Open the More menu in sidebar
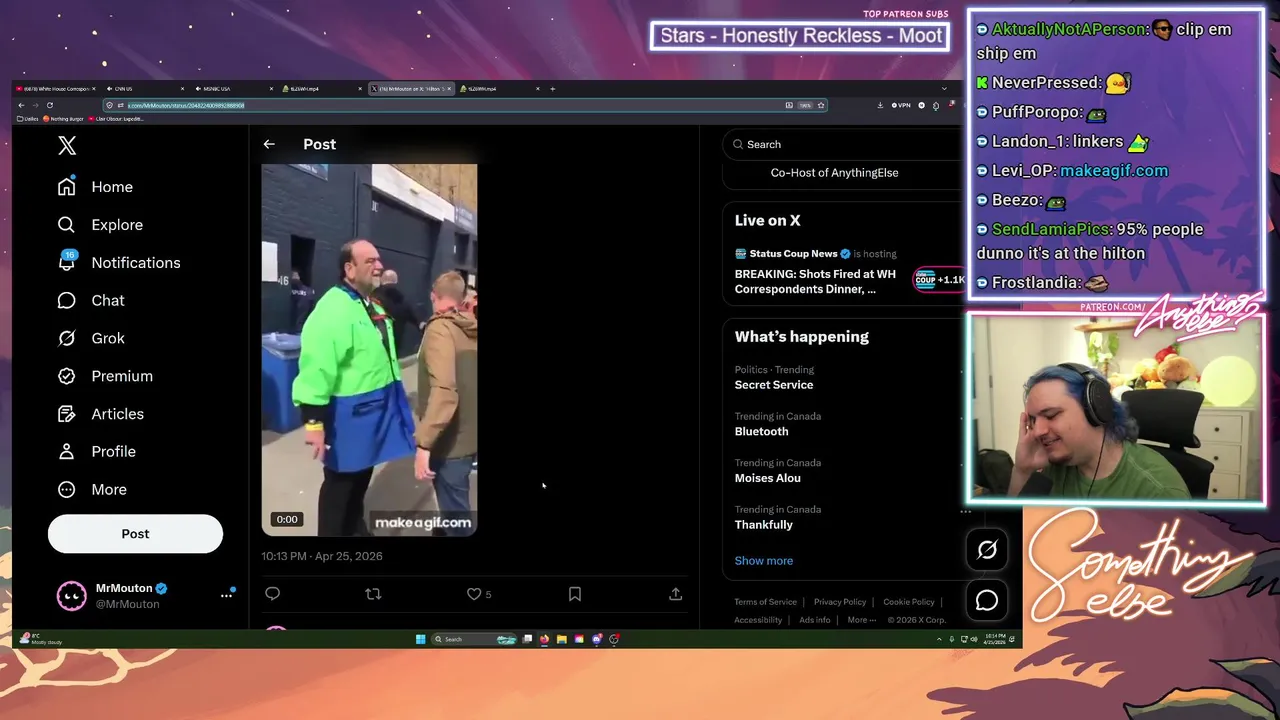This screenshot has height=720, width=1280. (92, 490)
